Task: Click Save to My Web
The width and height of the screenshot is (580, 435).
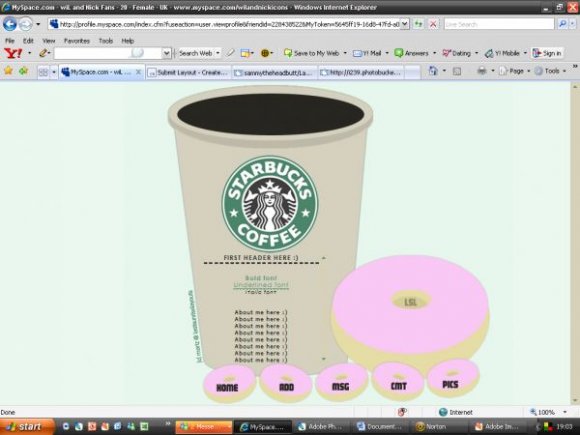Action: click(312, 53)
